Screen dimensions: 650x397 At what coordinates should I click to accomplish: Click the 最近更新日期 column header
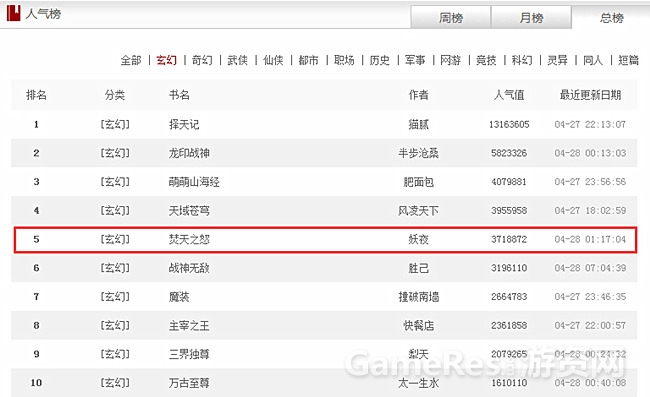(590, 95)
